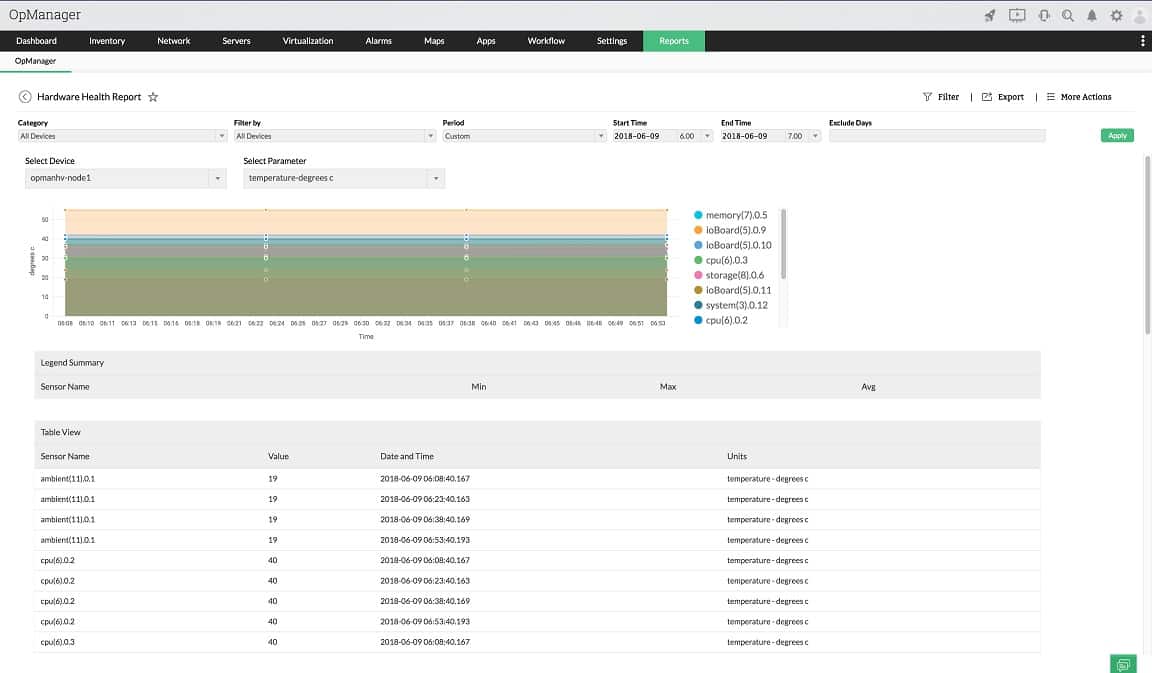Screen dimensions: 1152x673
Task: Open the user profile avatar
Action: tap(1140, 15)
